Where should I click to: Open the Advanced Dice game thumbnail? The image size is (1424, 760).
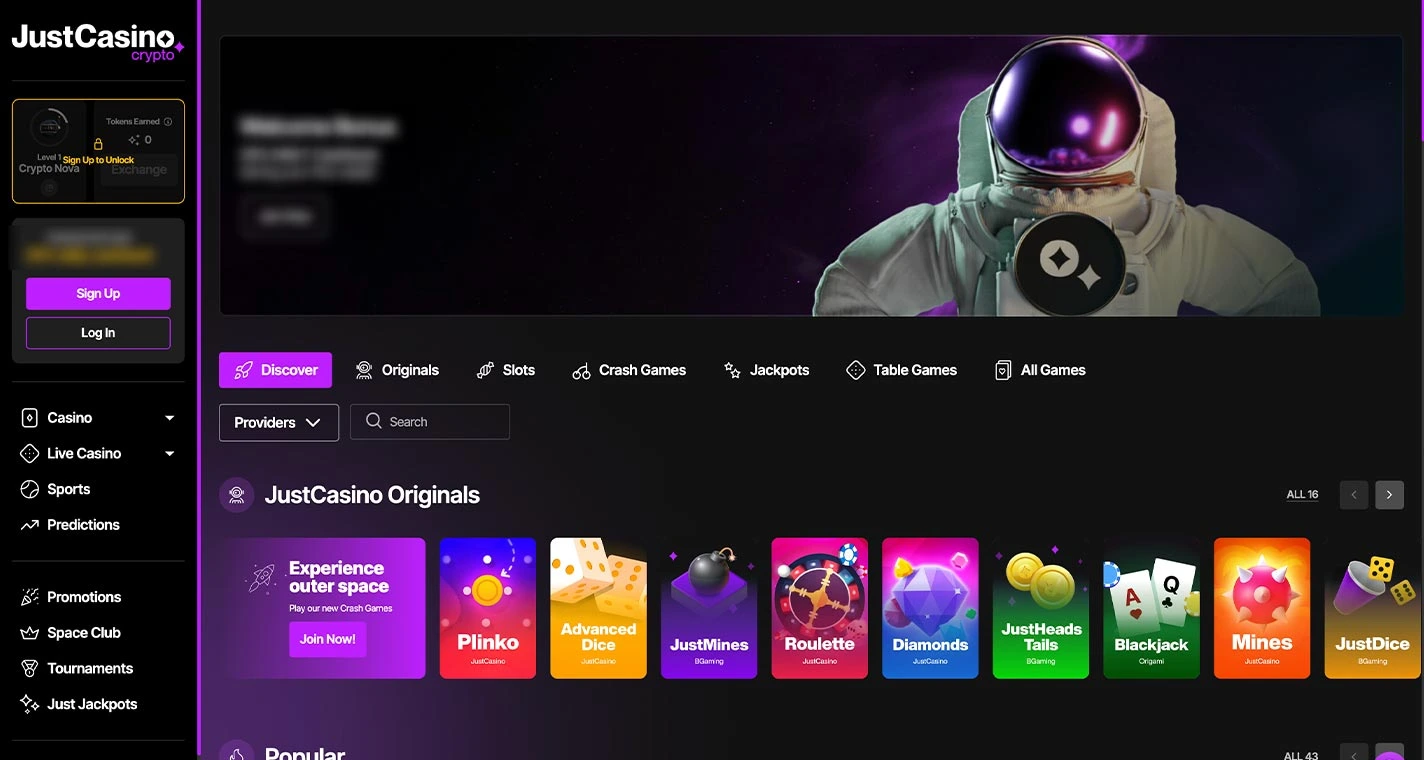click(598, 608)
